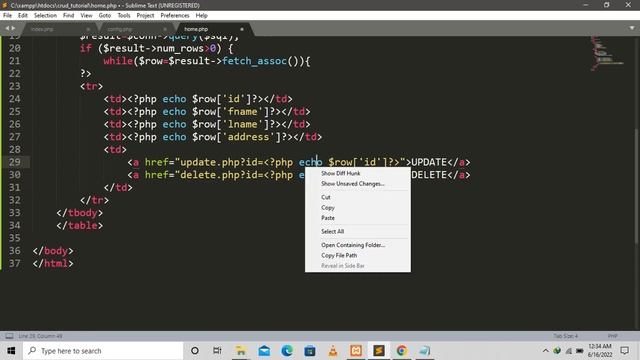Open the Goto menu
The width and height of the screenshot is (640, 360).
(x=104, y=16)
